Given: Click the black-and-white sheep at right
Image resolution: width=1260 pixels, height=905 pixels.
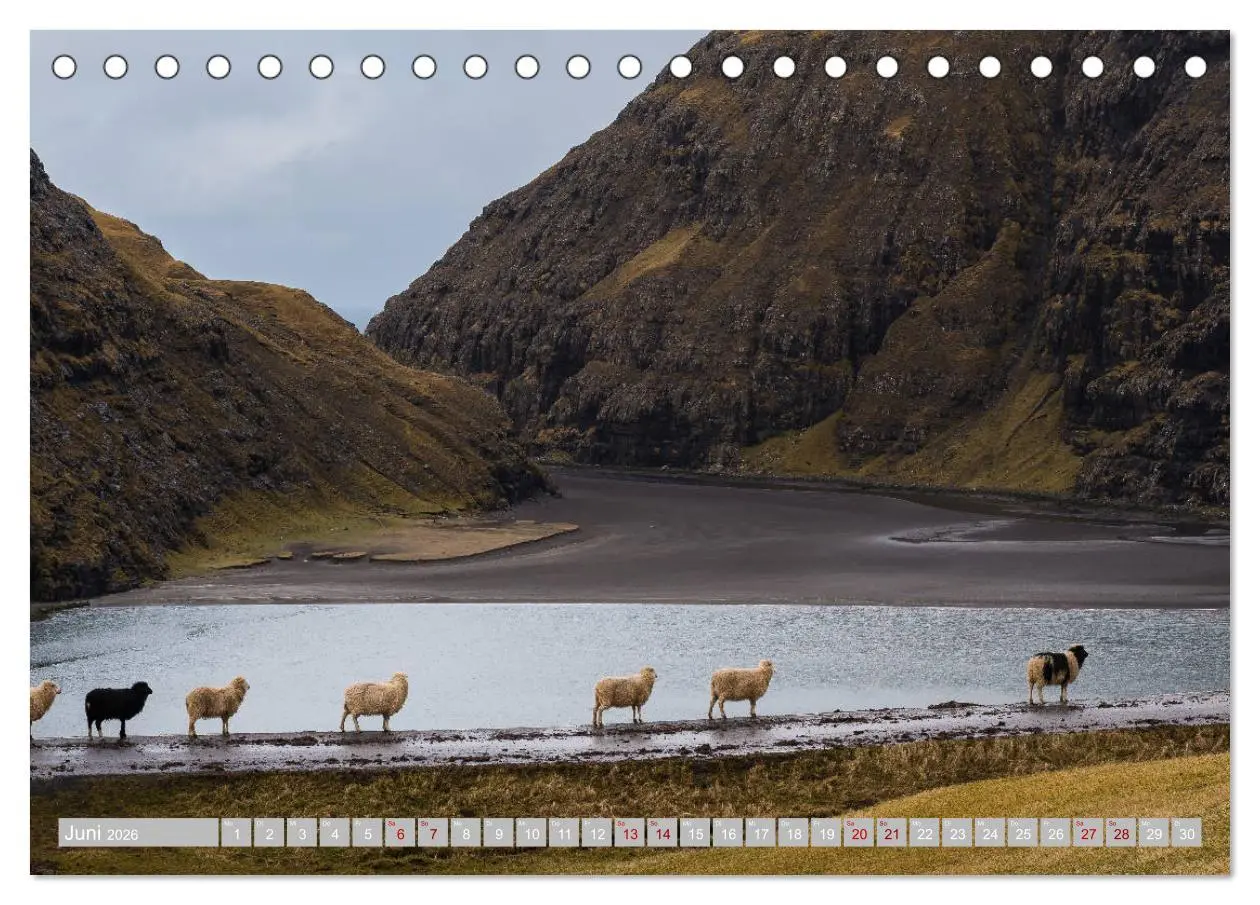Looking at the screenshot, I should pyautogui.click(x=1057, y=673).
